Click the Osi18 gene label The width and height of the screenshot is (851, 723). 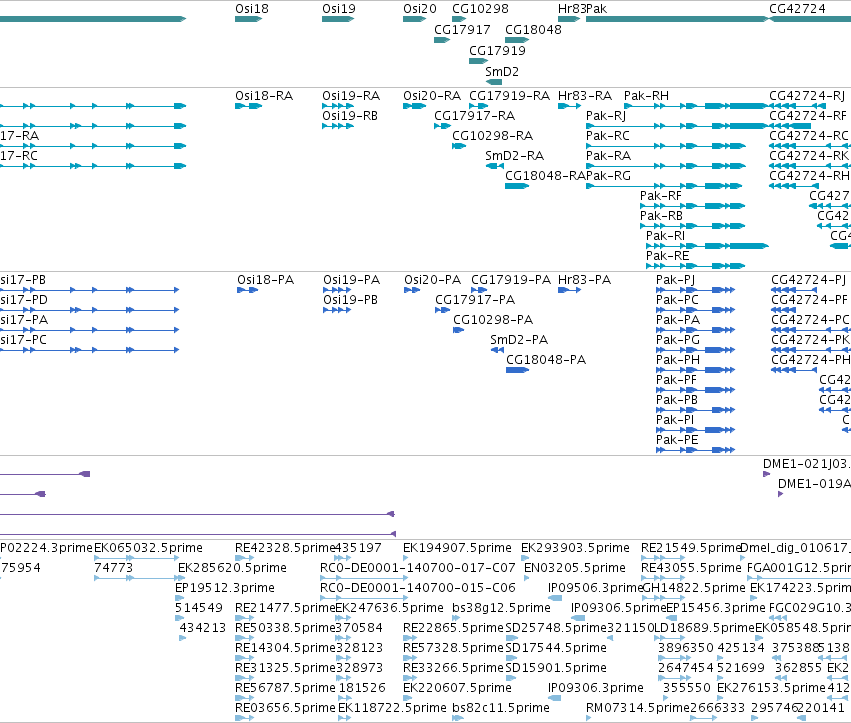pos(252,9)
